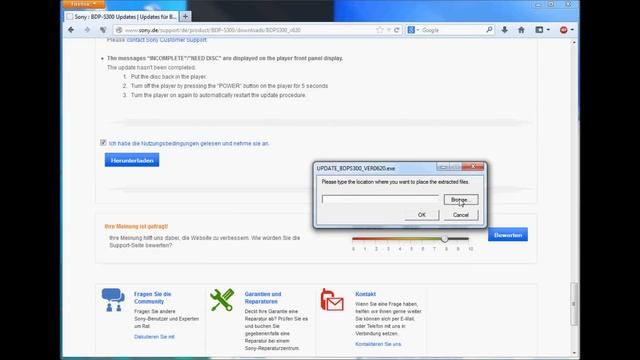Open the red Adblock icon menu

coord(567,30)
